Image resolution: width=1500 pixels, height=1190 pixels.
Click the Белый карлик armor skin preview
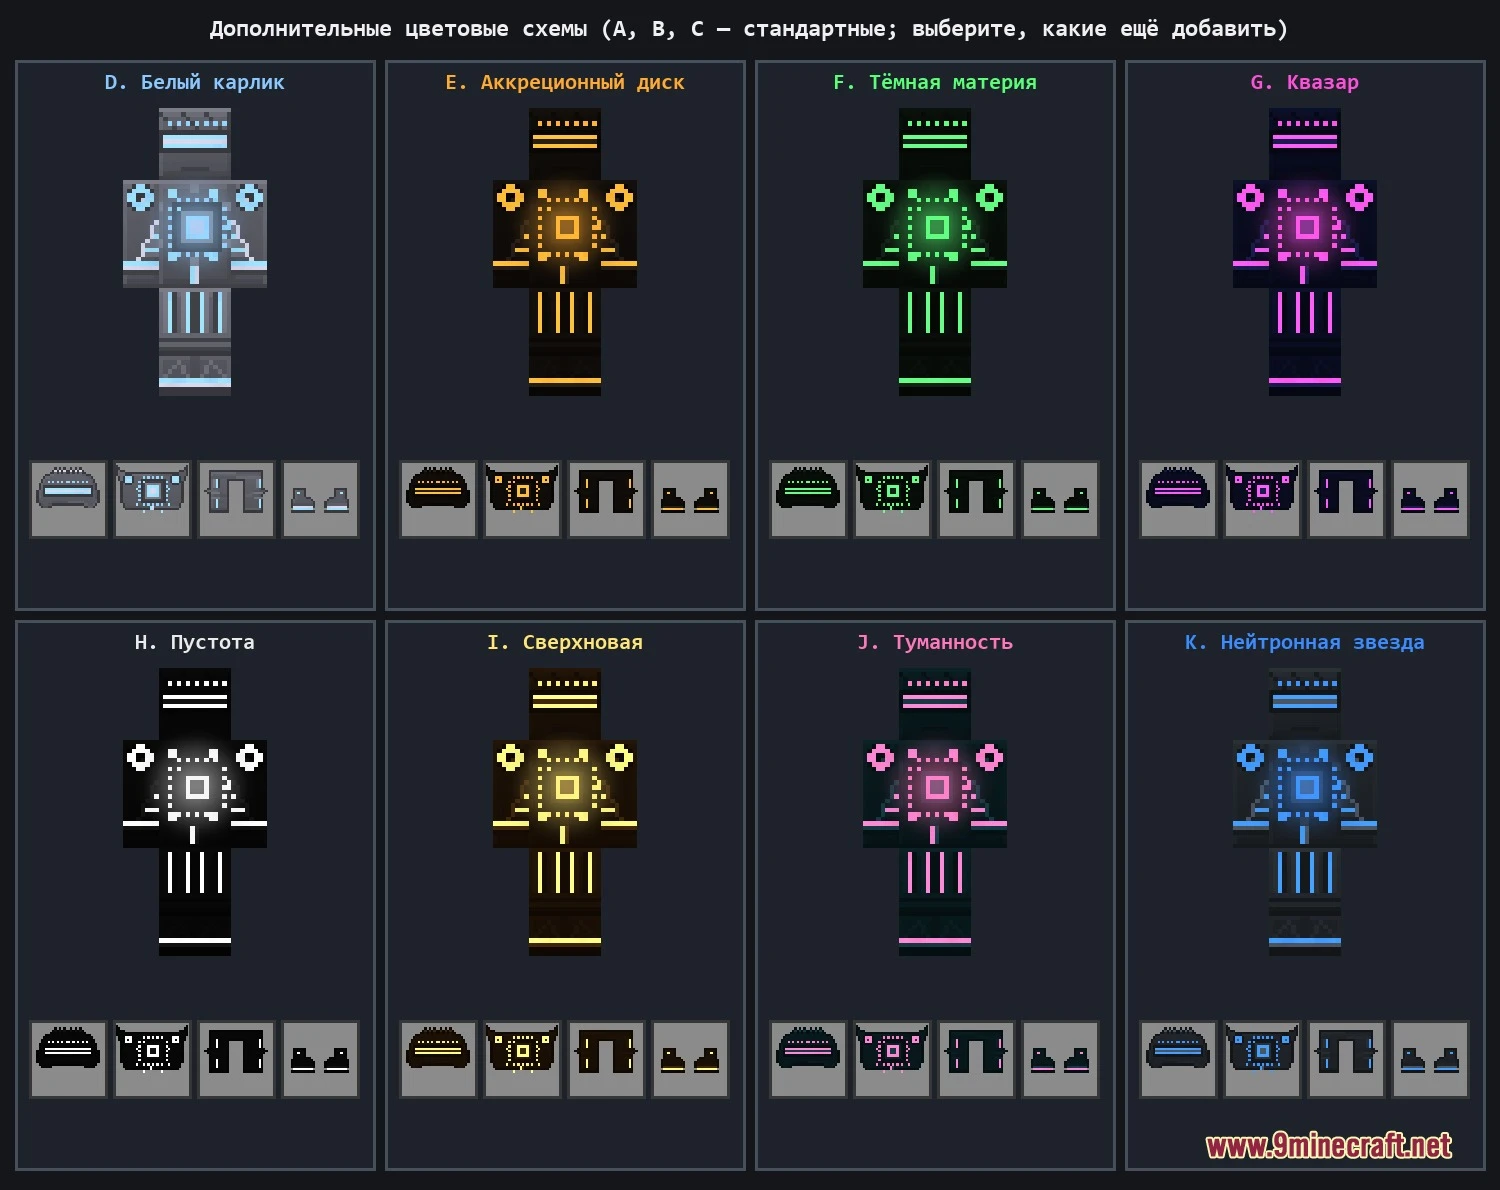(195, 252)
